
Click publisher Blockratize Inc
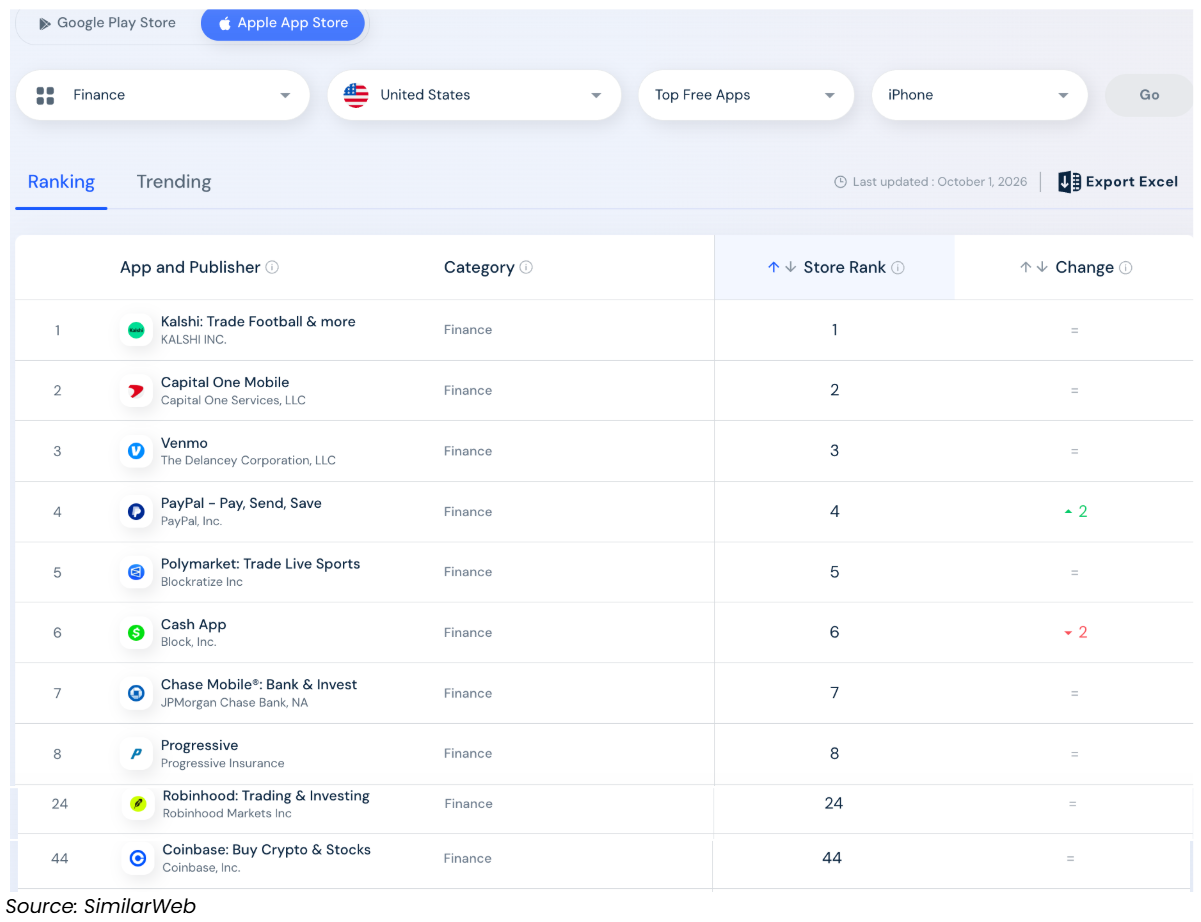point(202,582)
